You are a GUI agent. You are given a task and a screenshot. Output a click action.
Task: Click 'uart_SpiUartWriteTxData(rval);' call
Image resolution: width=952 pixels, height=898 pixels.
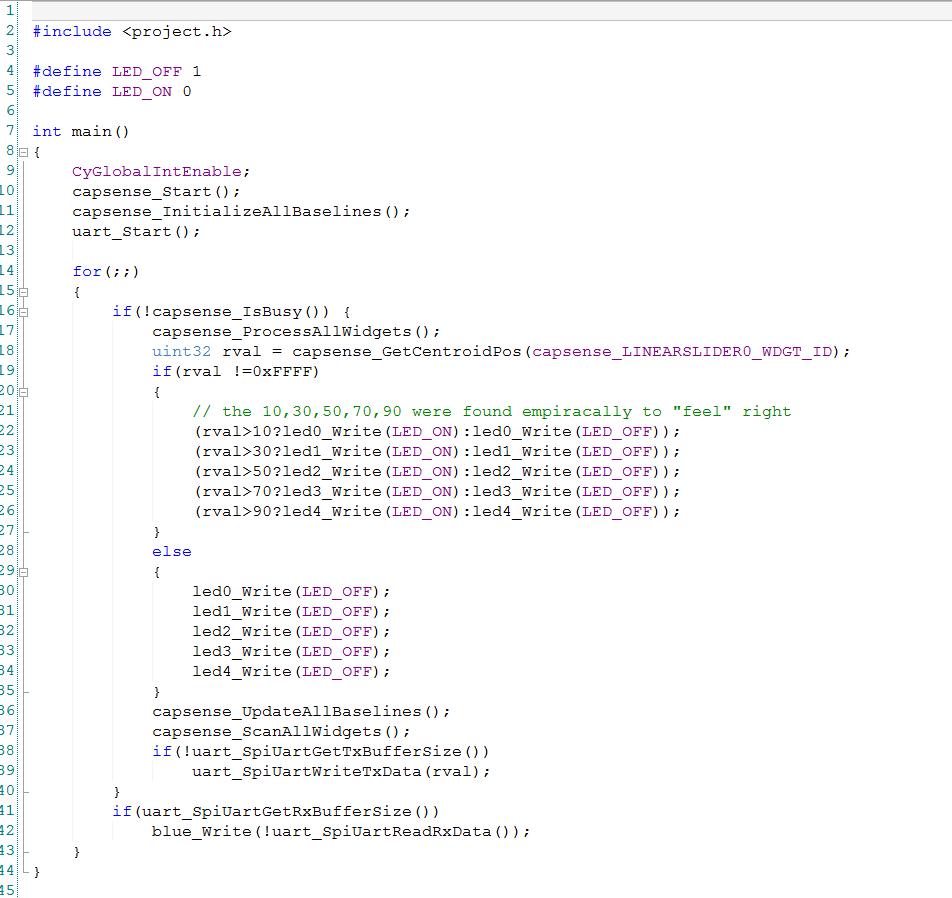point(341,772)
